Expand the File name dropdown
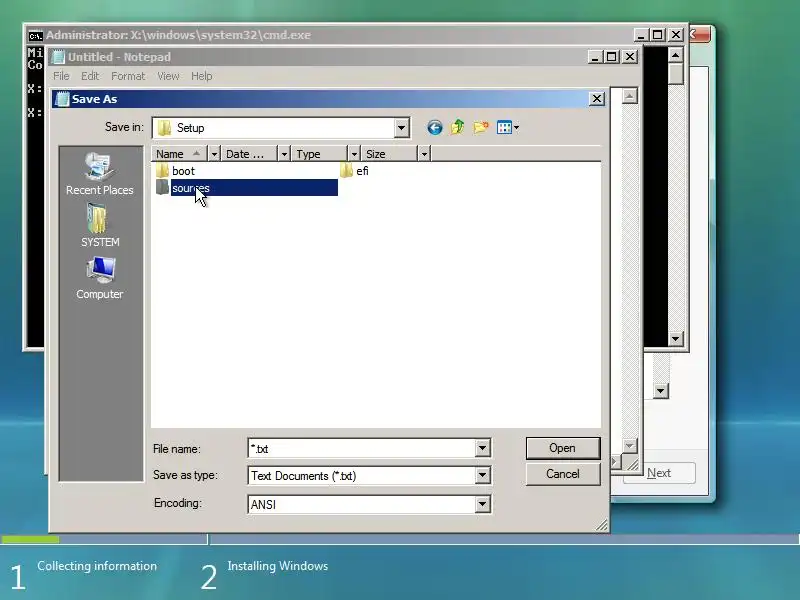Viewport: 800px width, 600px height. click(482, 448)
